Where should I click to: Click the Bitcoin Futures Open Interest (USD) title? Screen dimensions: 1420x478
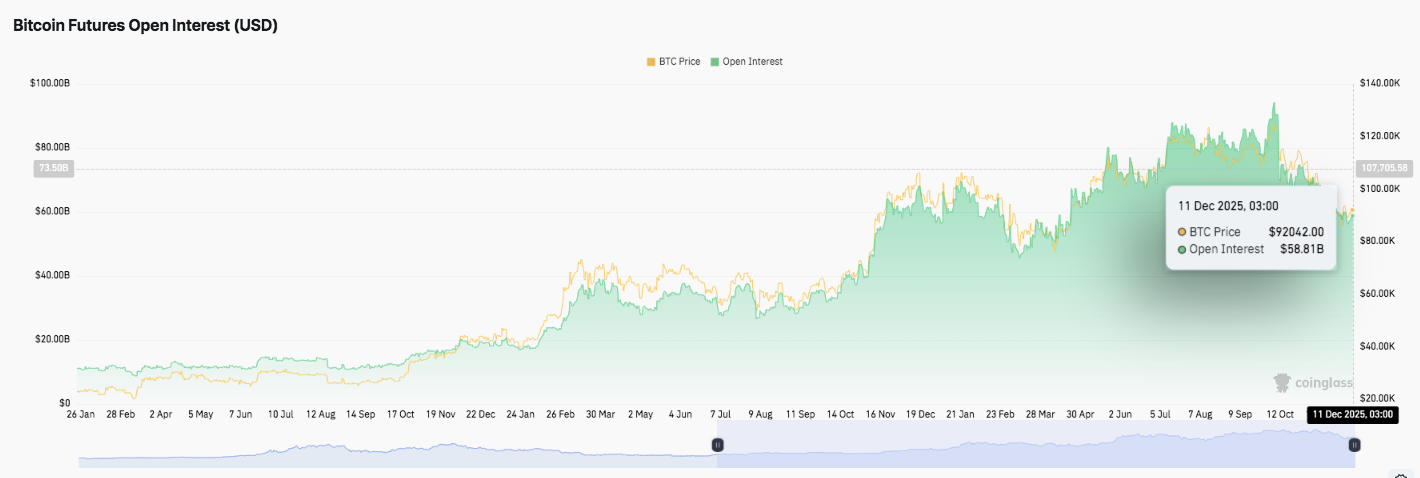pyautogui.click(x=145, y=26)
